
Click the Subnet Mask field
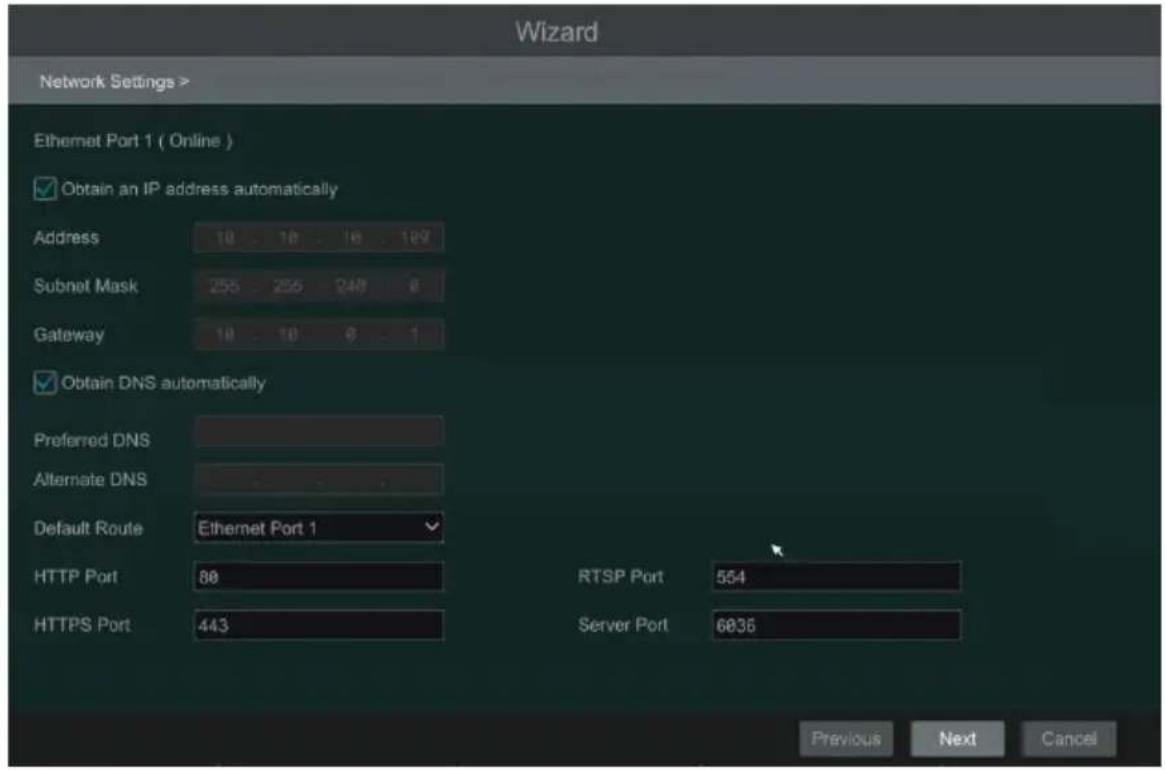pos(319,286)
